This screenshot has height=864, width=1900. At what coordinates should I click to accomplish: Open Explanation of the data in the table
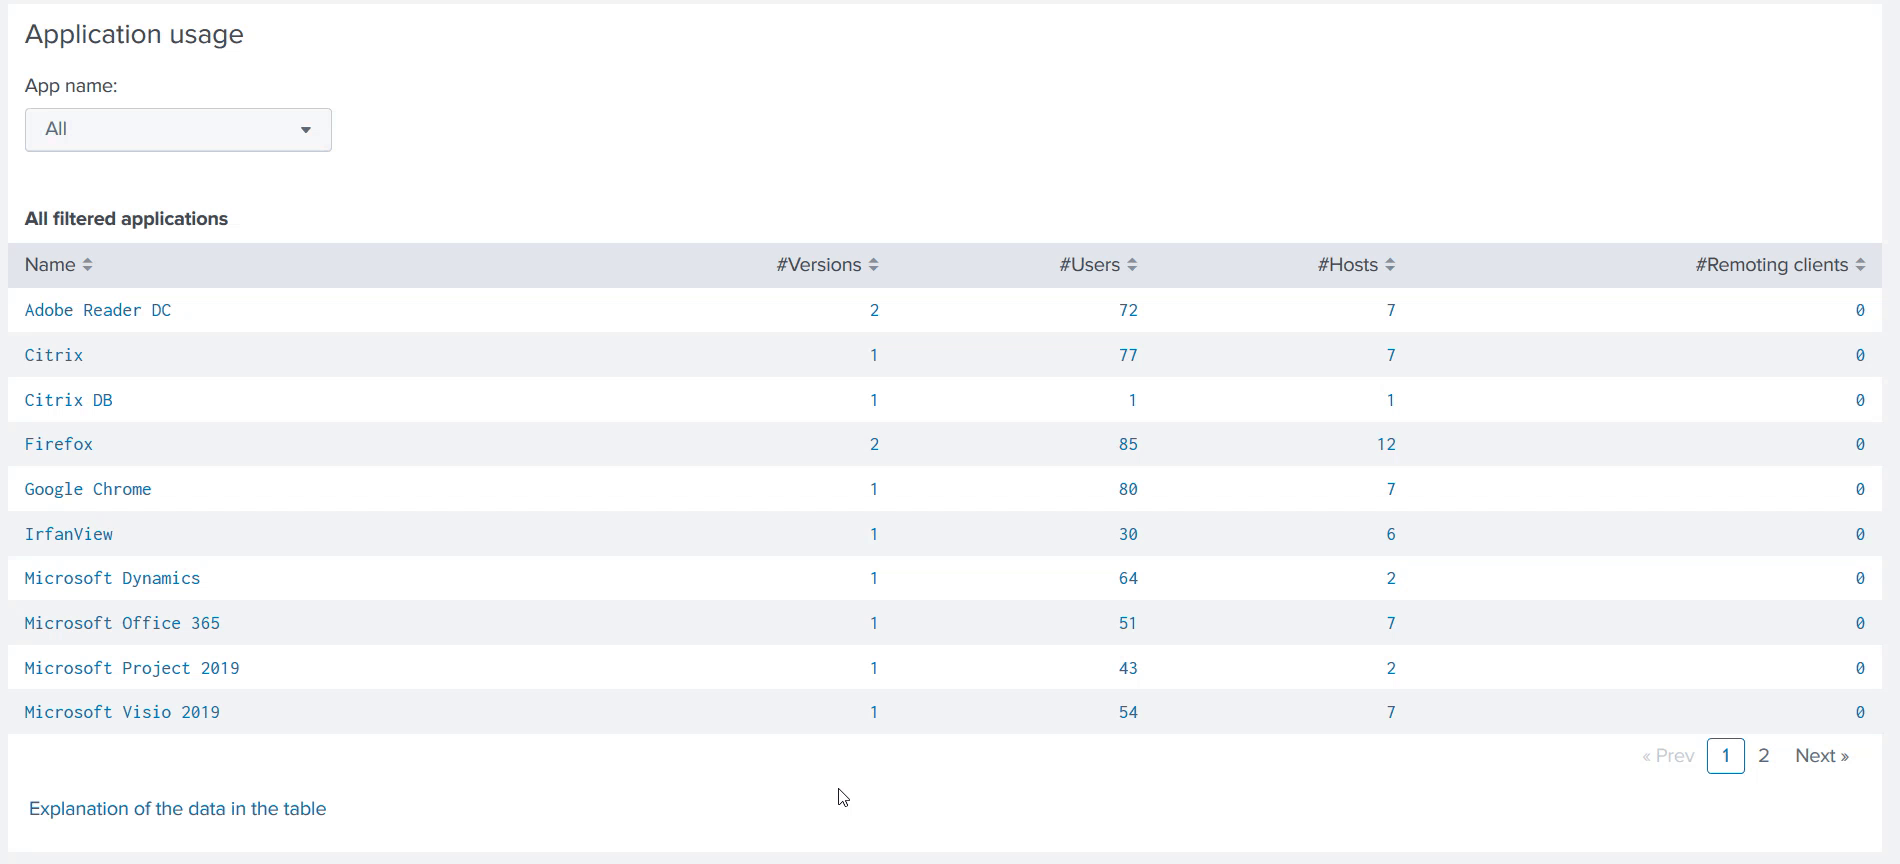coord(177,809)
